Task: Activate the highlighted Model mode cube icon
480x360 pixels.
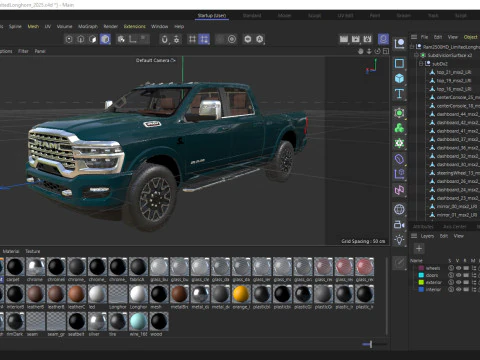Action: 105,39
